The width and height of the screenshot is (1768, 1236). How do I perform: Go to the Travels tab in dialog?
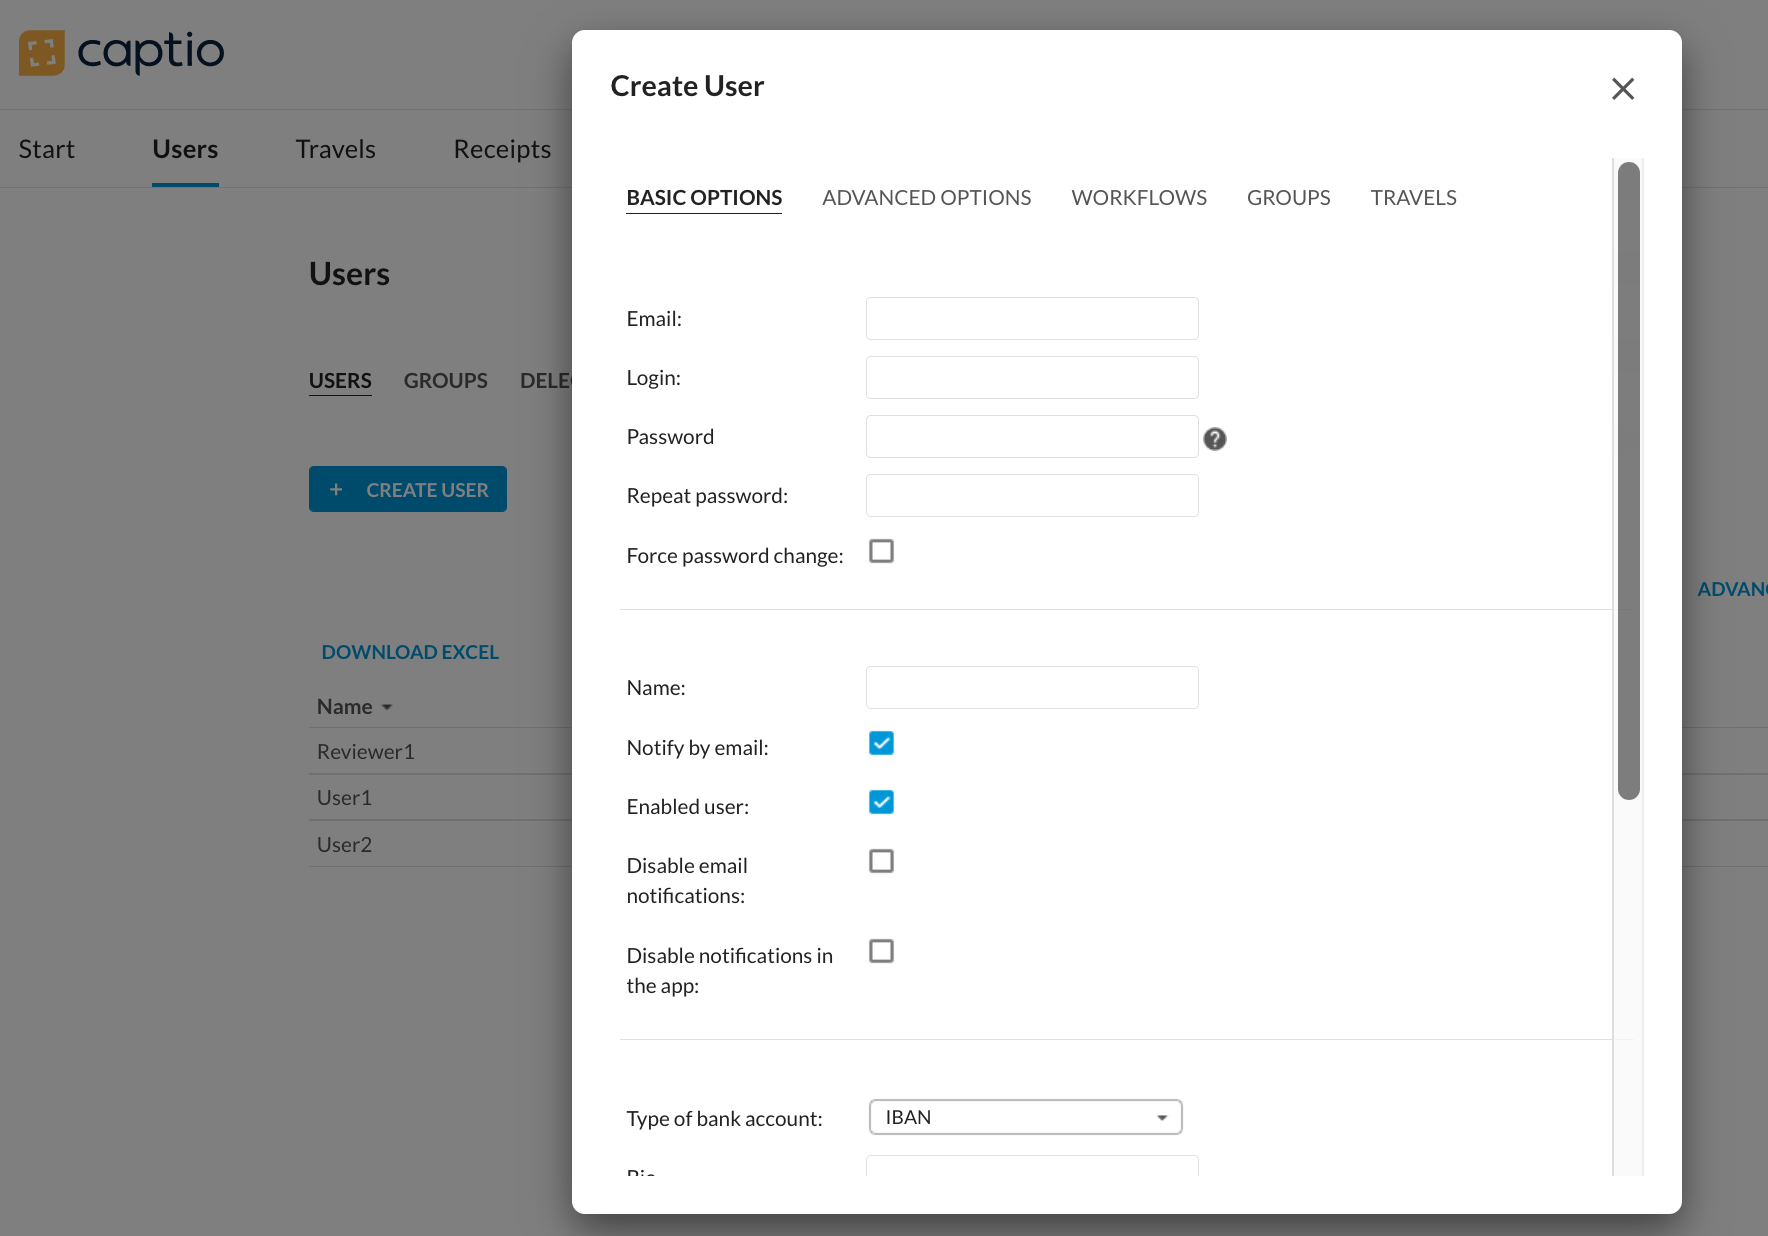[x=1412, y=198]
